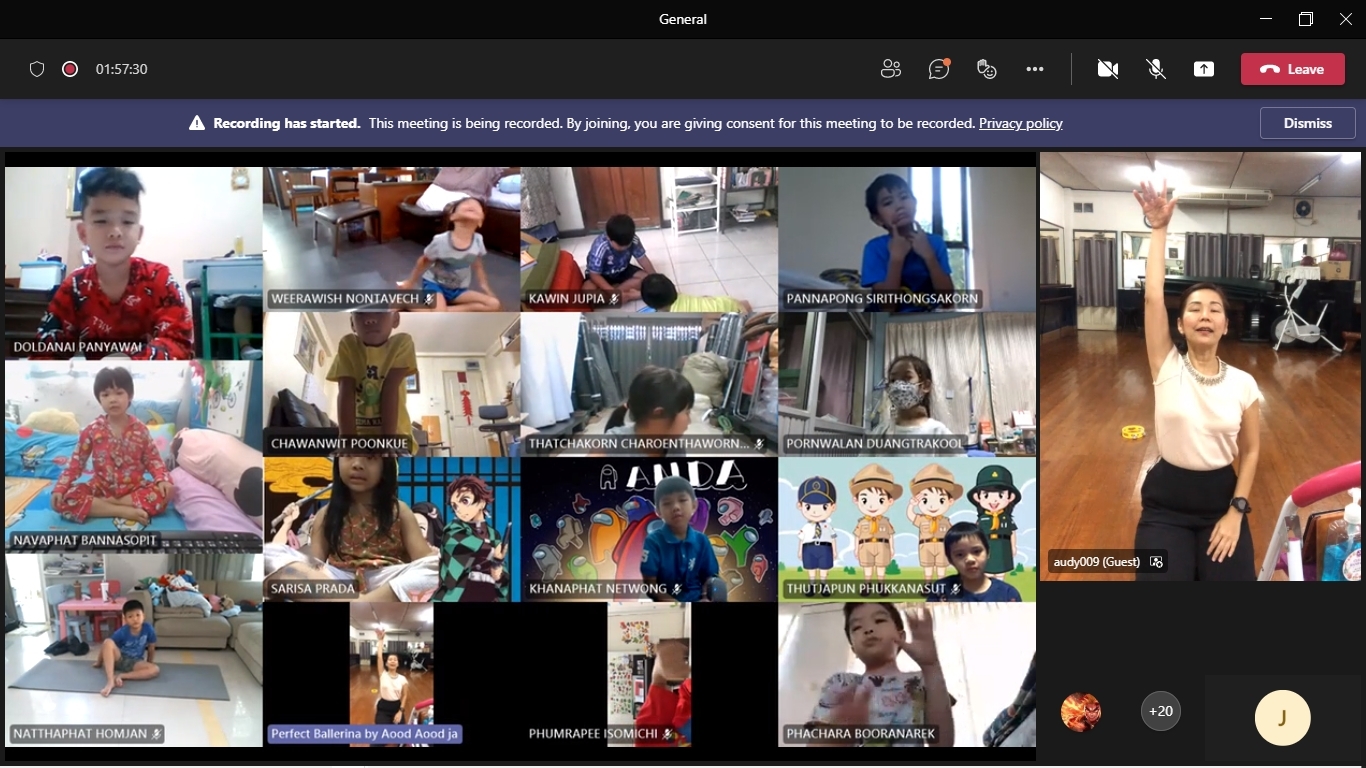The height and width of the screenshot is (768, 1366).
Task: Restore down the Teams window
Action: coord(1305,19)
